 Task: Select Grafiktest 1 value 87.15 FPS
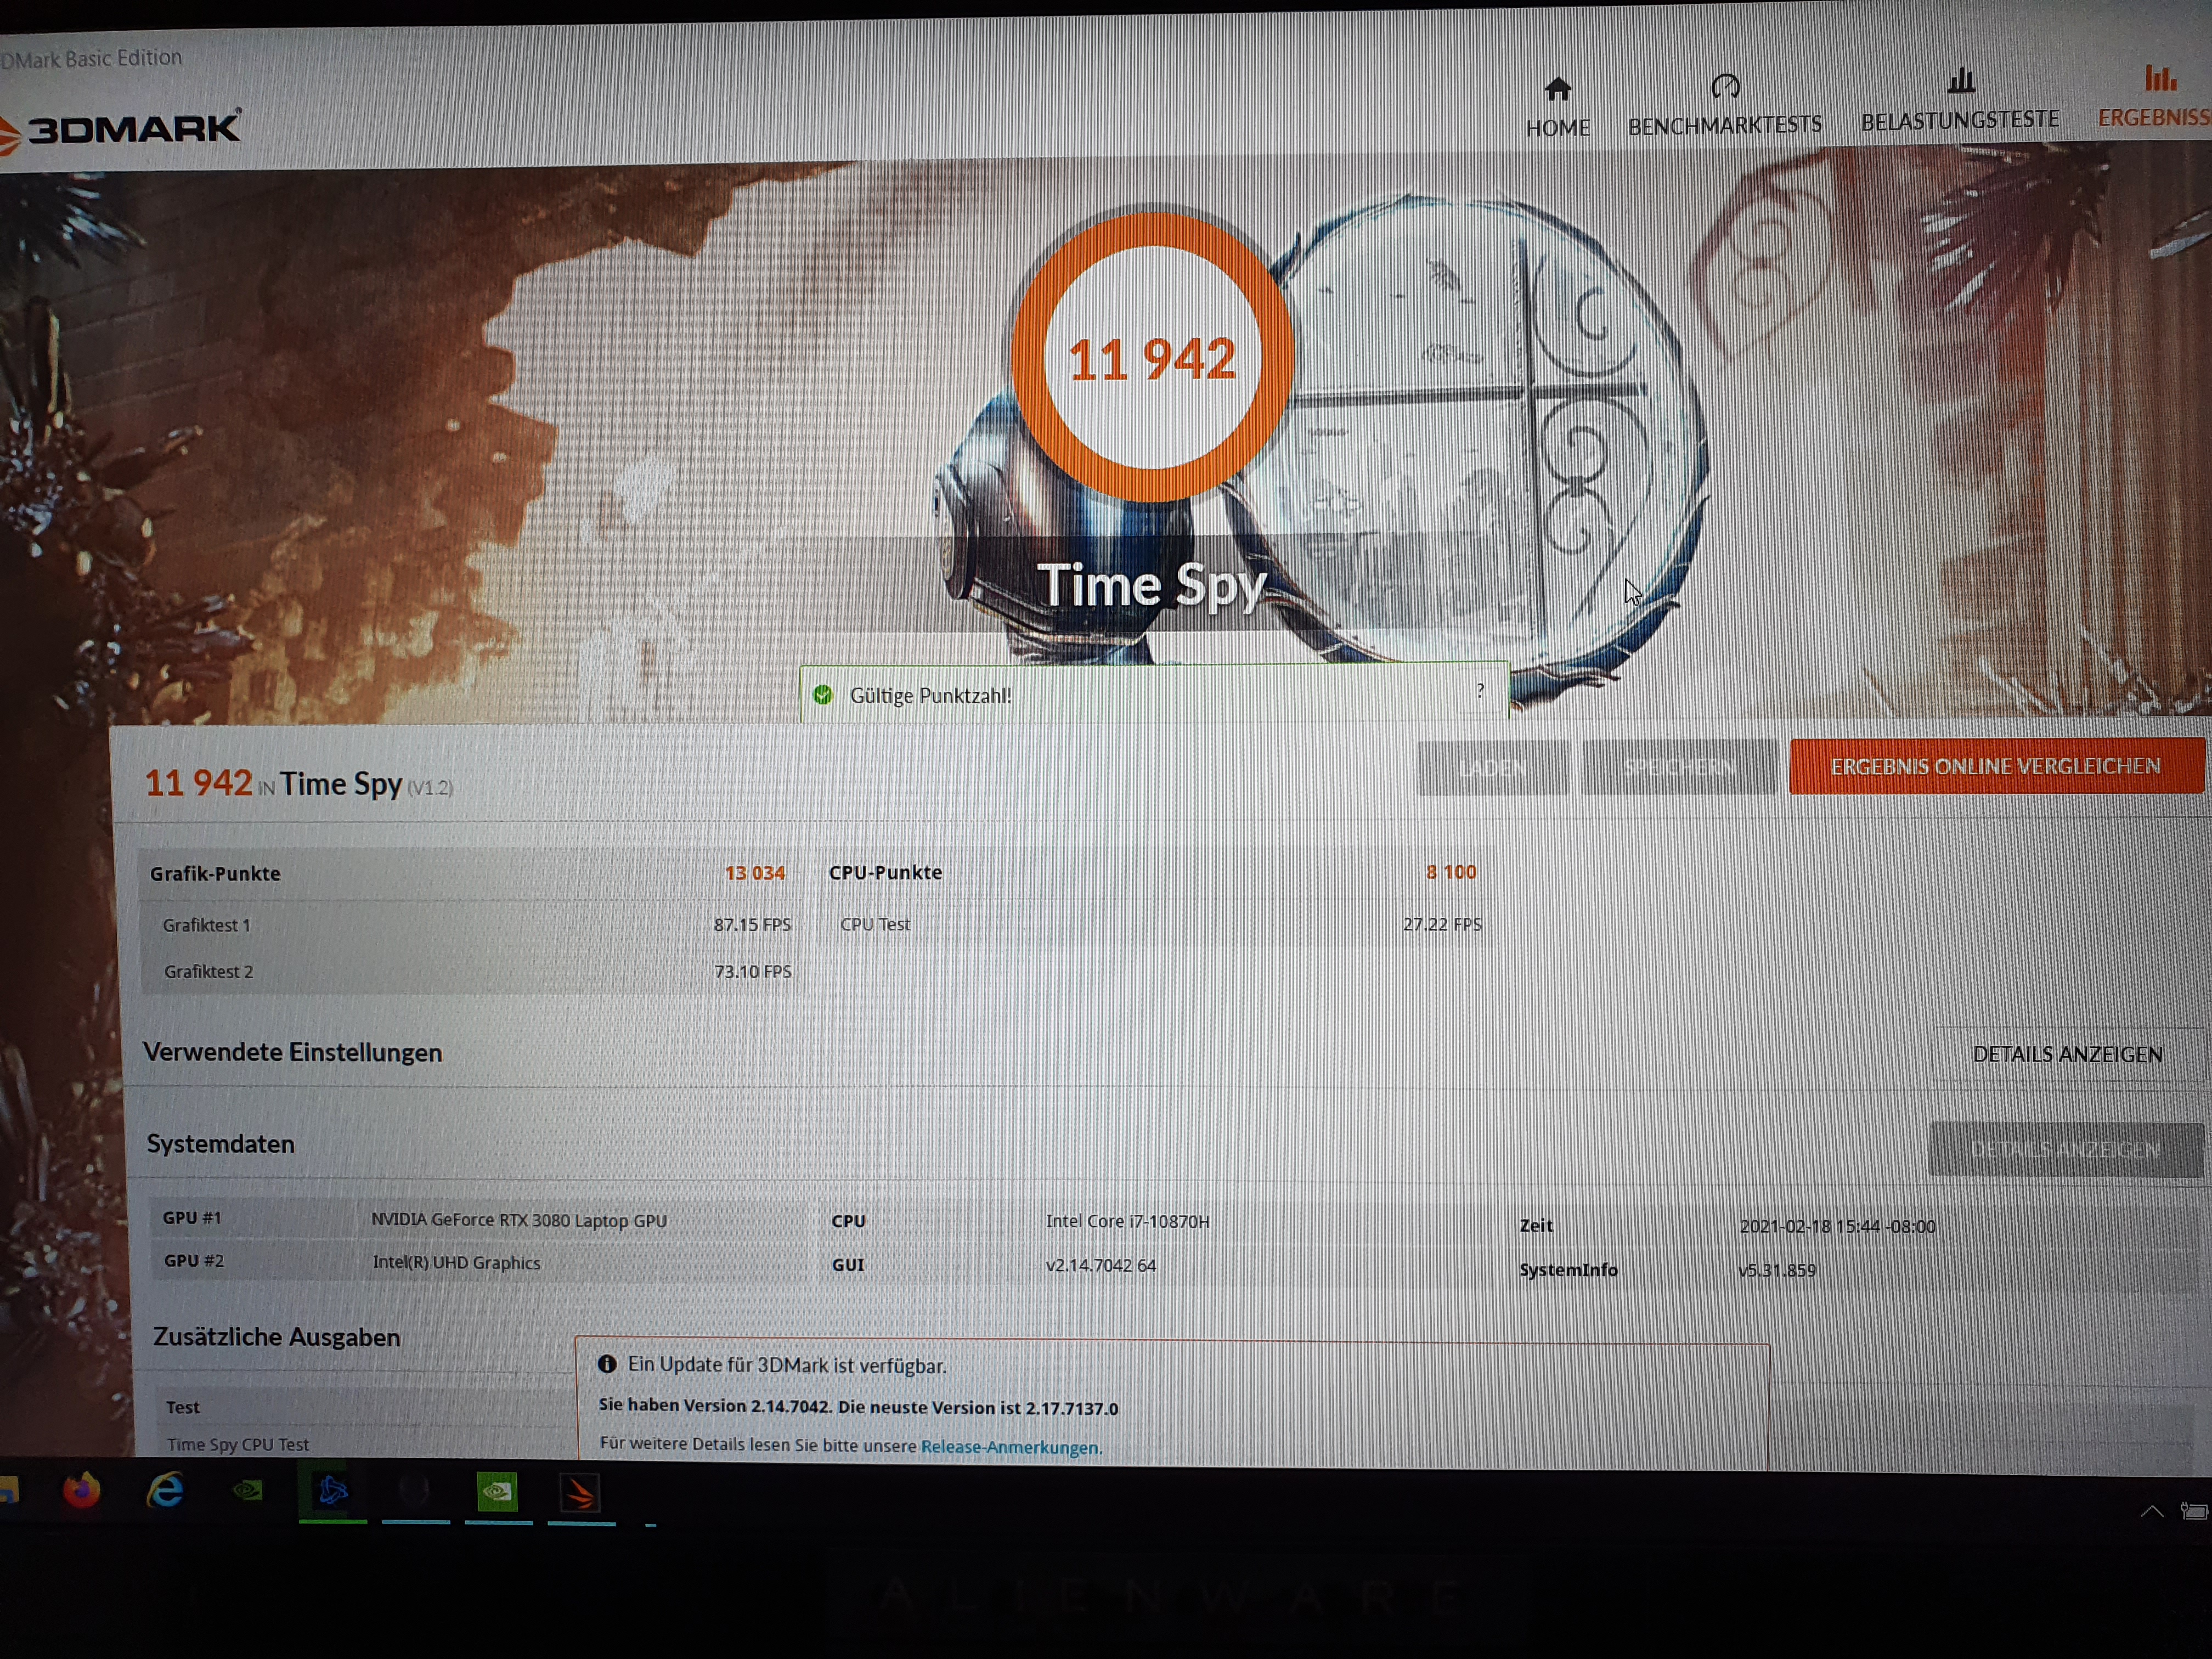coord(752,925)
